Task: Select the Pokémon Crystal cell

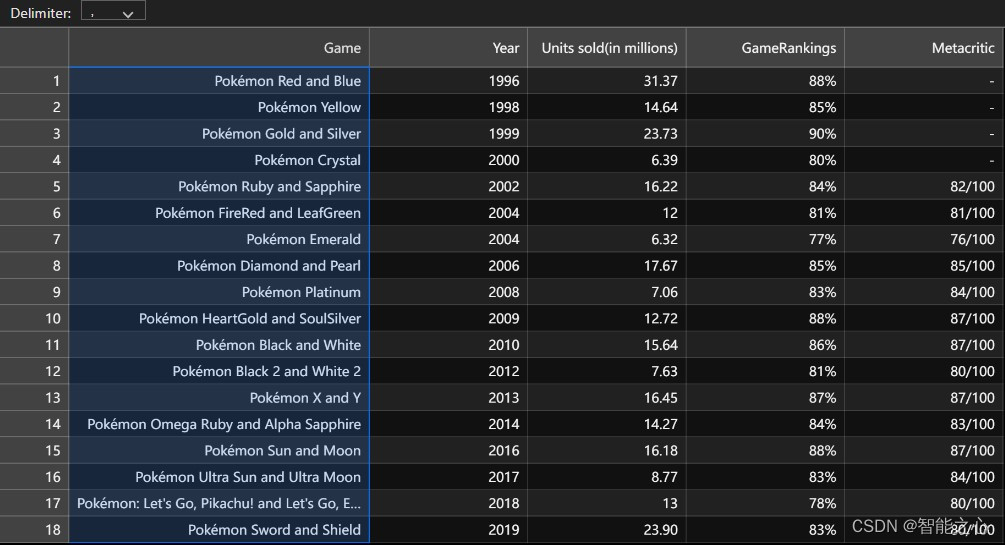Action: point(219,160)
